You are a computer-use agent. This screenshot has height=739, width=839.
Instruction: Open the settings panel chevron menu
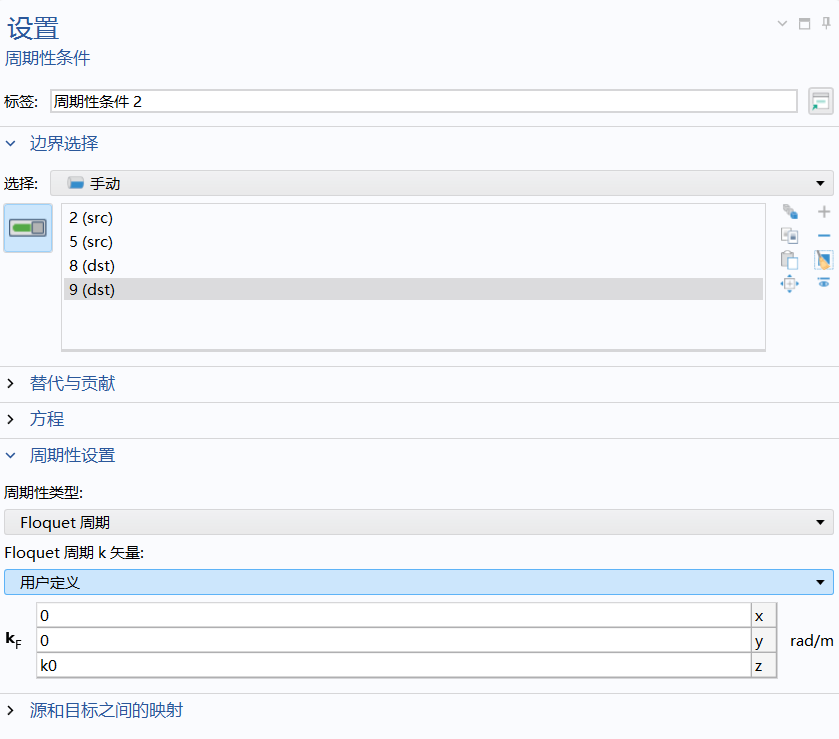(x=782, y=24)
